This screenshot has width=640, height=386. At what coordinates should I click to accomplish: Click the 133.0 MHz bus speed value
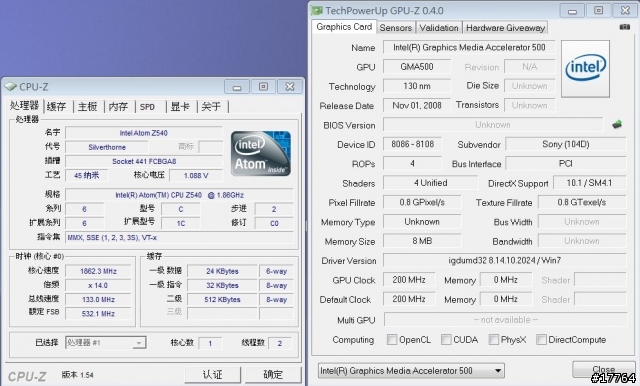click(98, 299)
